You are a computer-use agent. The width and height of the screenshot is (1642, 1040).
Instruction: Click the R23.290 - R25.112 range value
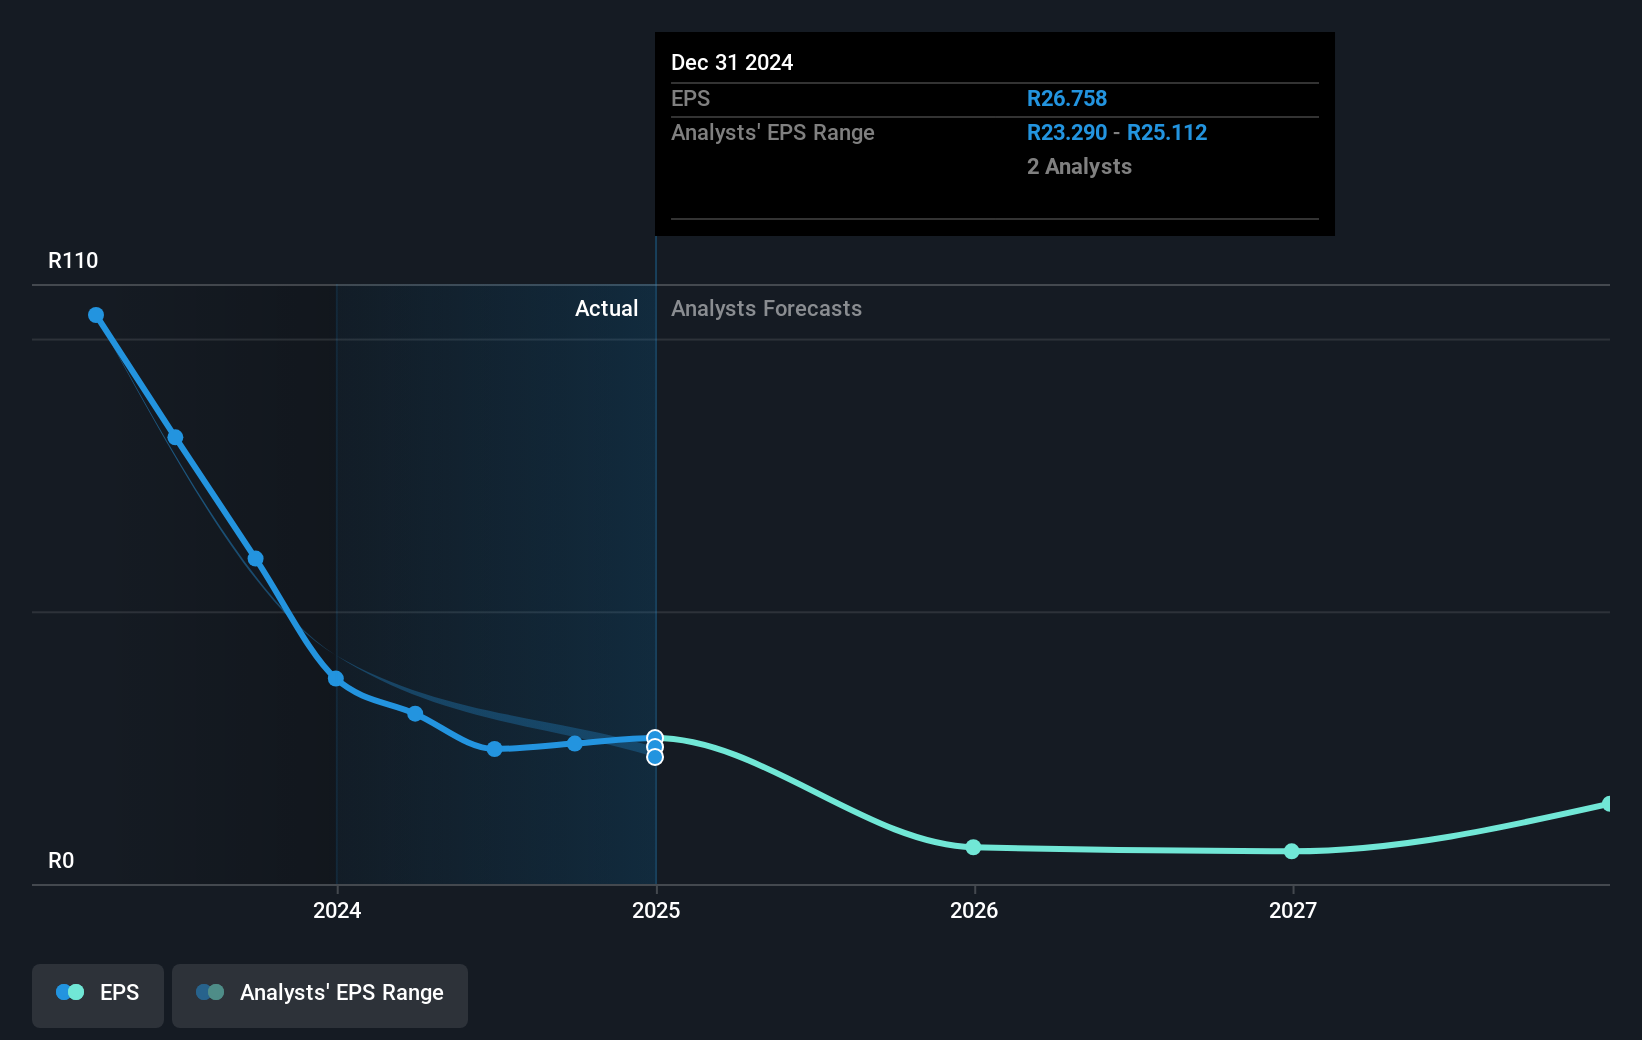[1117, 132]
